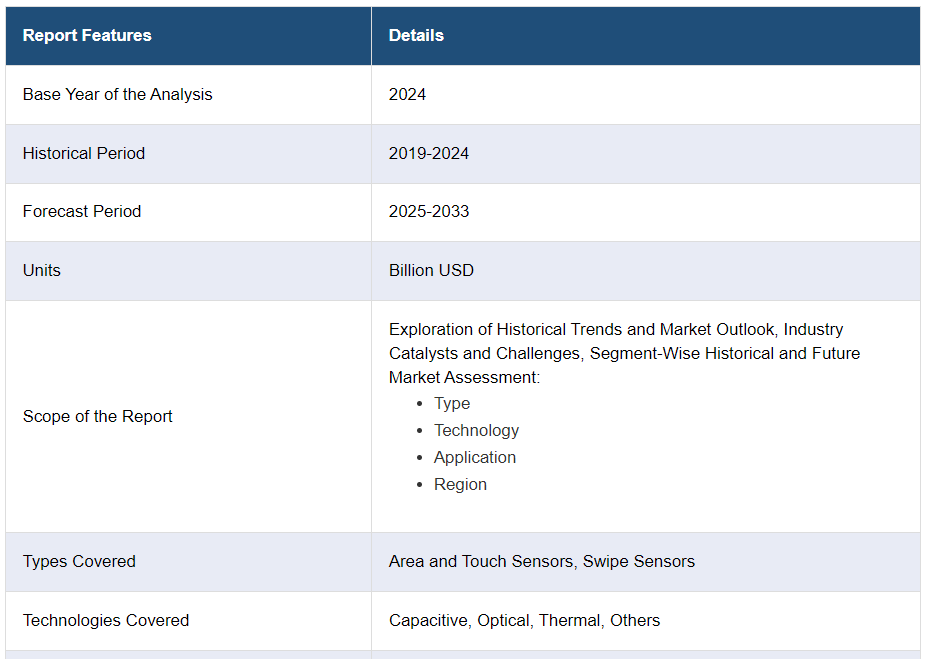Select the Technologies Covered row label
This screenshot has width=928, height=659.
click(x=106, y=621)
